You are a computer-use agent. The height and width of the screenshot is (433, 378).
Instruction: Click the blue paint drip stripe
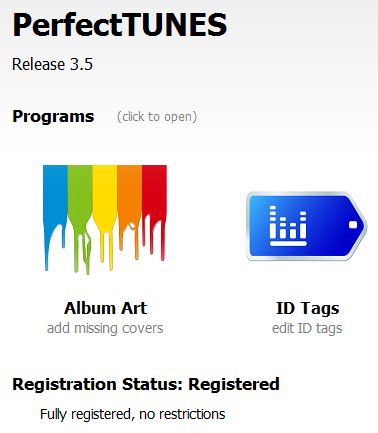(x=55, y=217)
